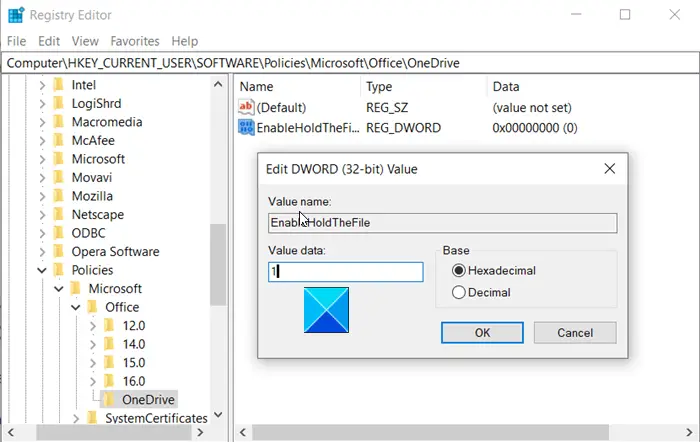The width and height of the screenshot is (700, 442).
Task: Expand the Macromedia registry key
Action: pos(42,122)
